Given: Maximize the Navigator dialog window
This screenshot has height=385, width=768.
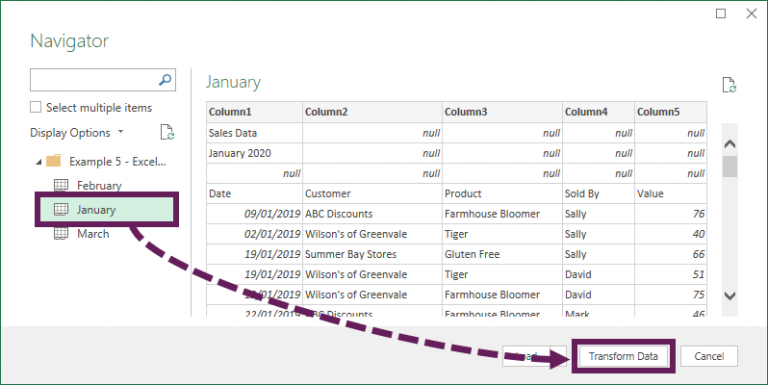Looking at the screenshot, I should [x=721, y=14].
